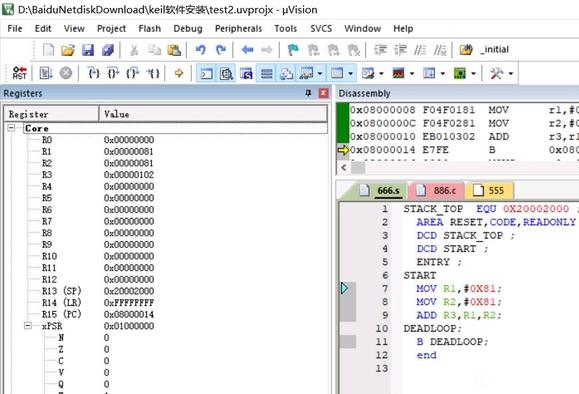This screenshot has height=394, width=579.
Task: Click the Open file folder icon
Action: [x=68, y=50]
